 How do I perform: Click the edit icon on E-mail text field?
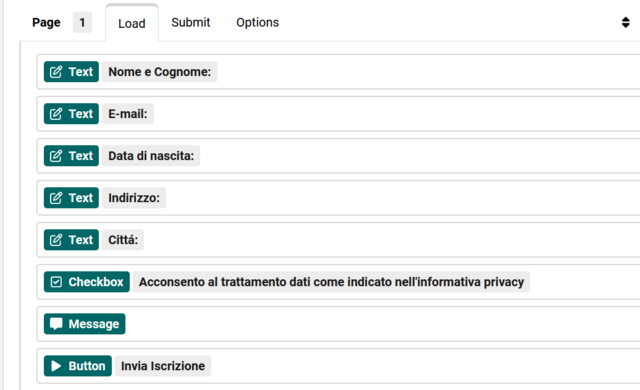56,114
